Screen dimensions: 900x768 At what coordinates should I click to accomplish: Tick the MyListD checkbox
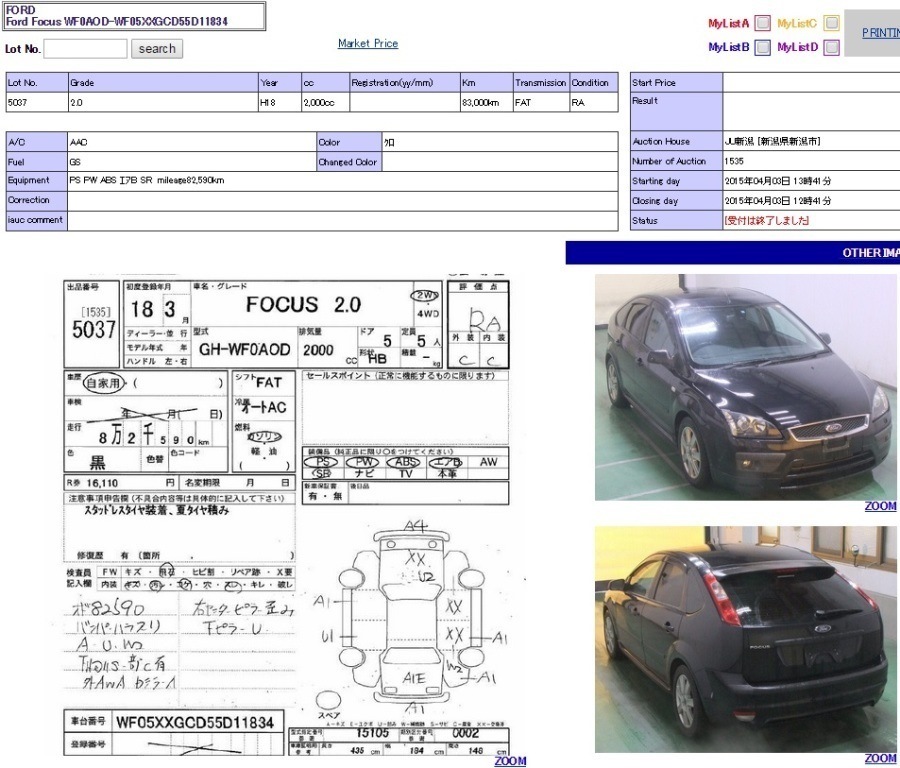pyautogui.click(x=832, y=47)
